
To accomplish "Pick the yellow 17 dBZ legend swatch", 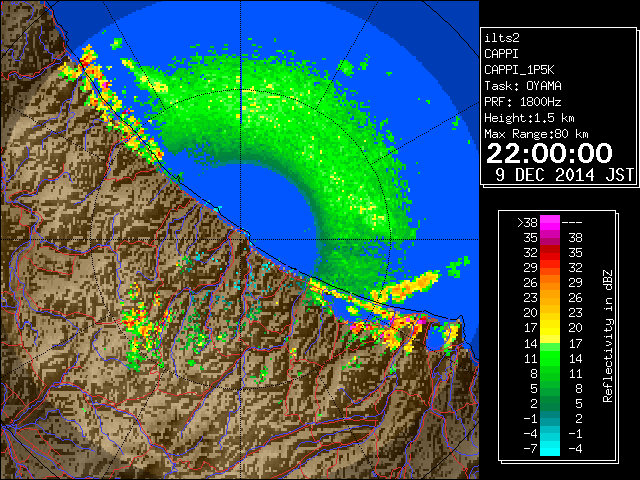I will [x=550, y=328].
